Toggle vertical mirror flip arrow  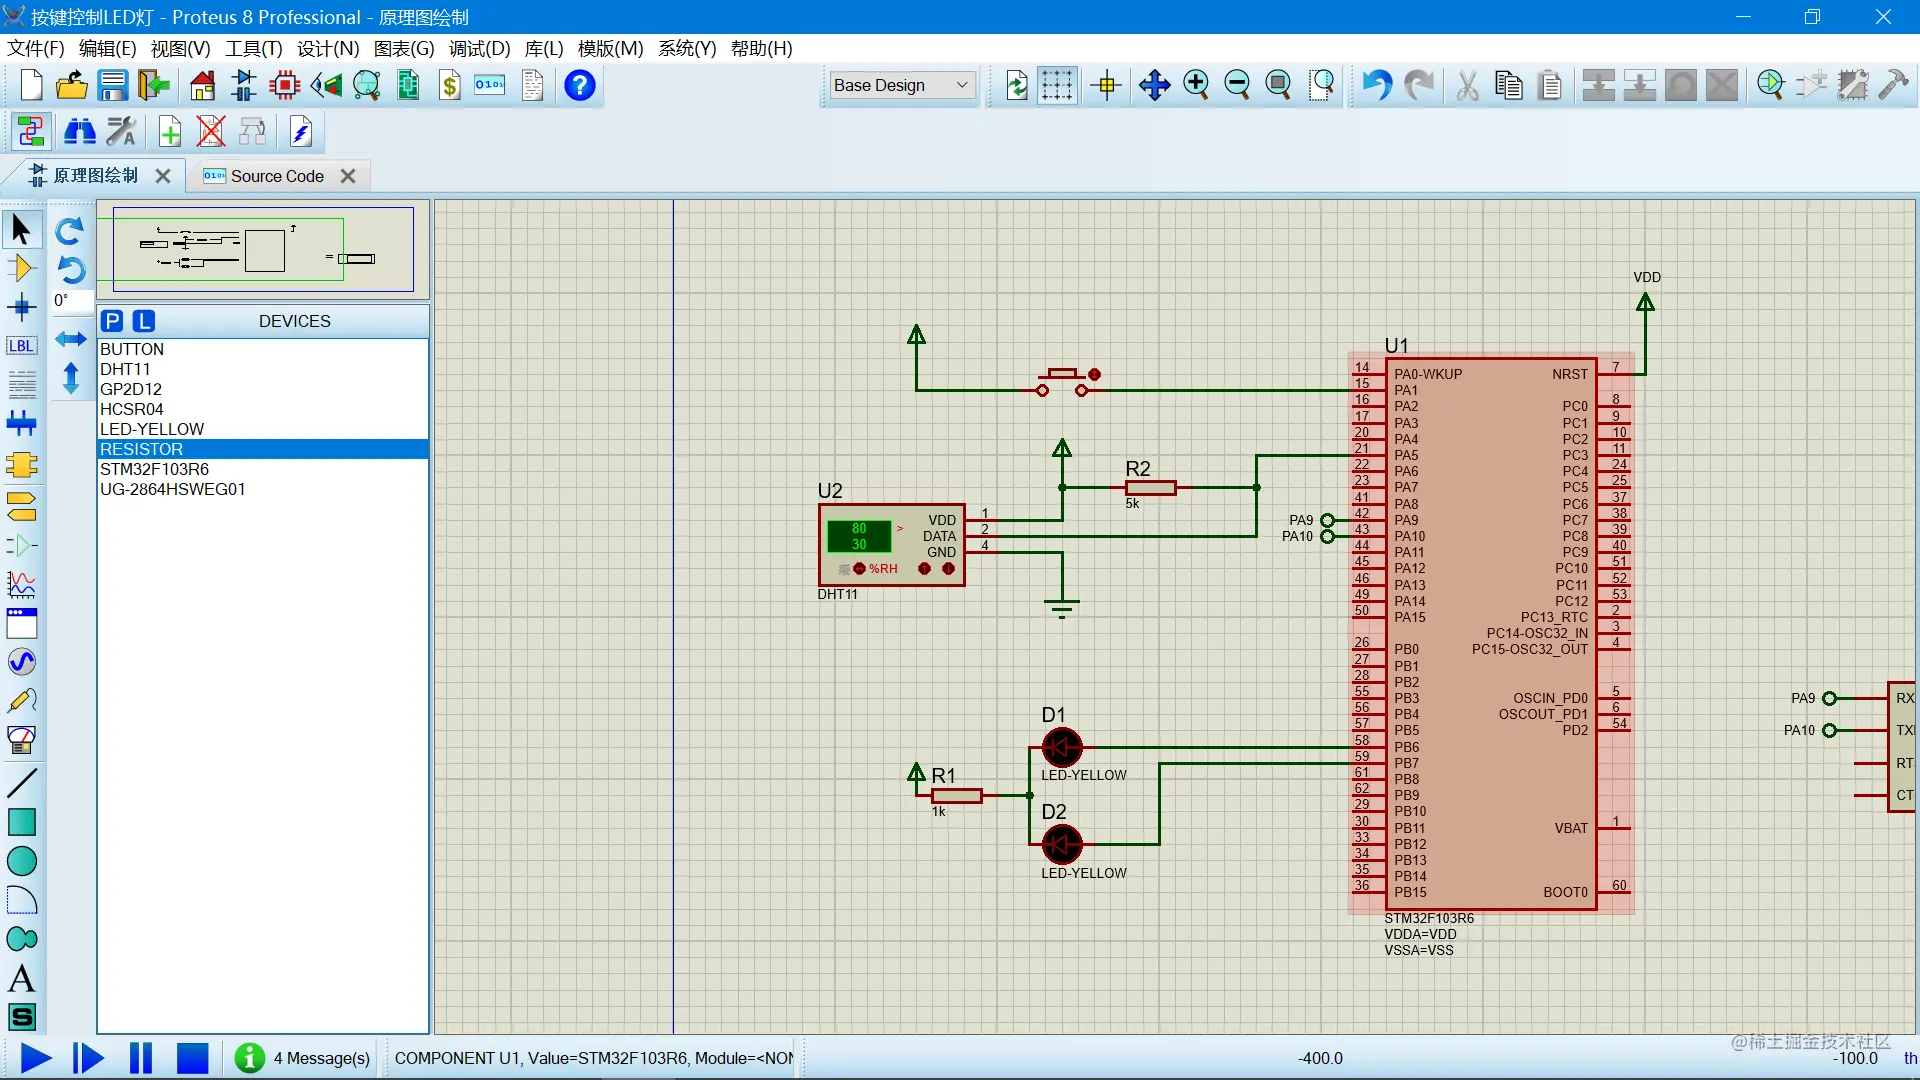[70, 378]
